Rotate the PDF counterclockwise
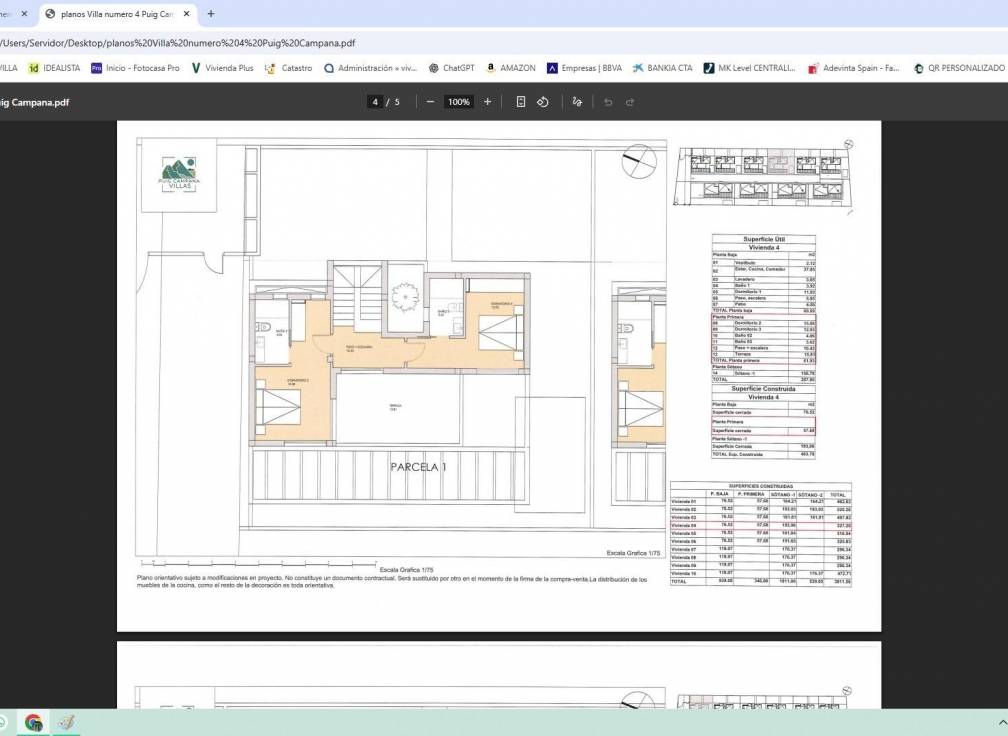This screenshot has width=1008, height=736. pyautogui.click(x=543, y=102)
